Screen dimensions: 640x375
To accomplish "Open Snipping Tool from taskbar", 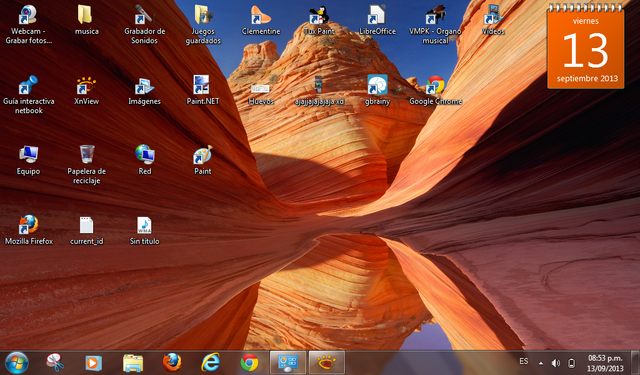I will pyautogui.click(x=55, y=362).
